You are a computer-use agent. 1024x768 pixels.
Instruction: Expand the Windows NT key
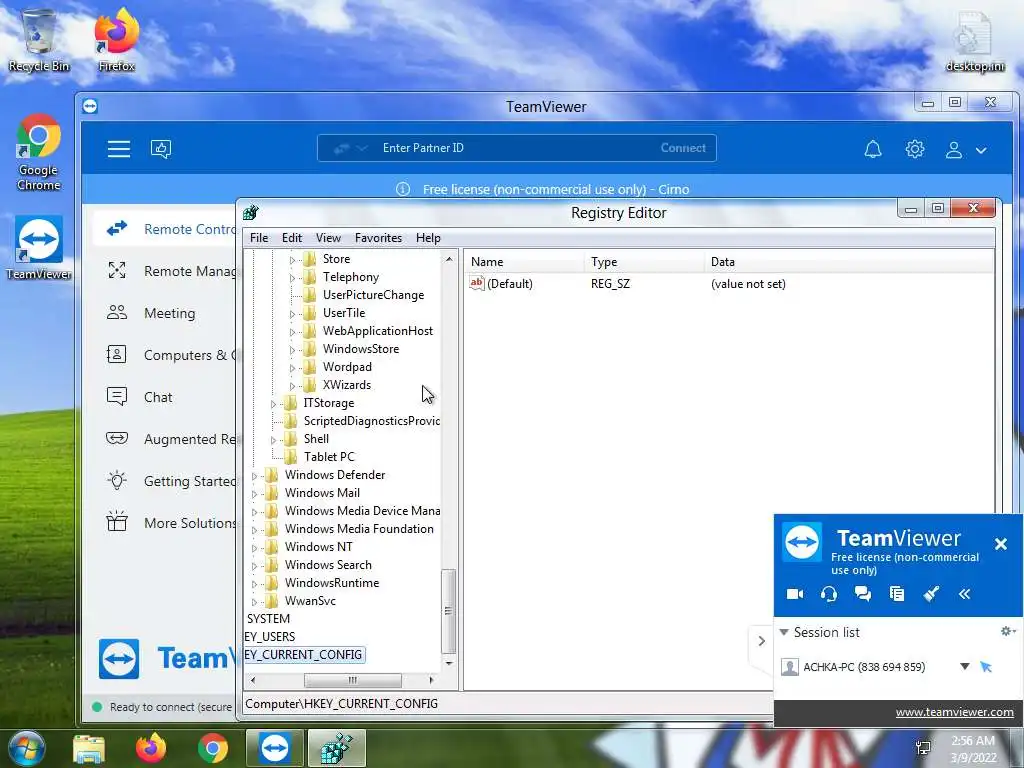tap(255, 548)
